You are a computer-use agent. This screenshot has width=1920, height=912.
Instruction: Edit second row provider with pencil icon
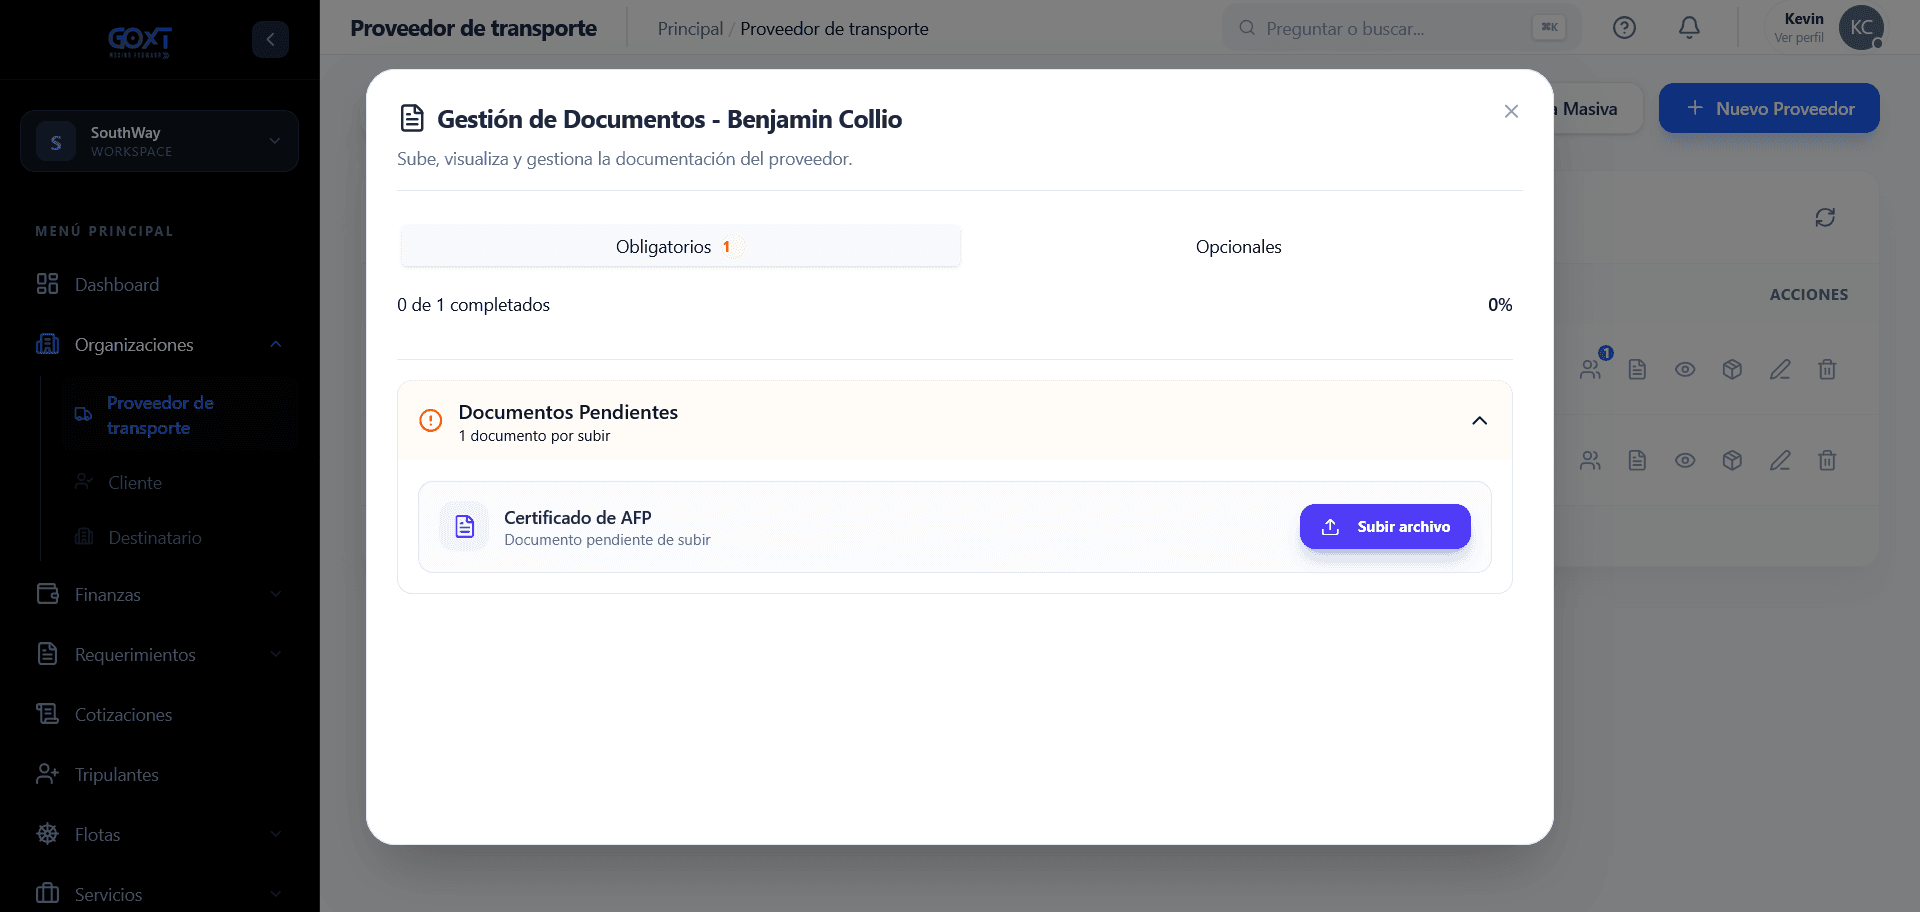1780,460
